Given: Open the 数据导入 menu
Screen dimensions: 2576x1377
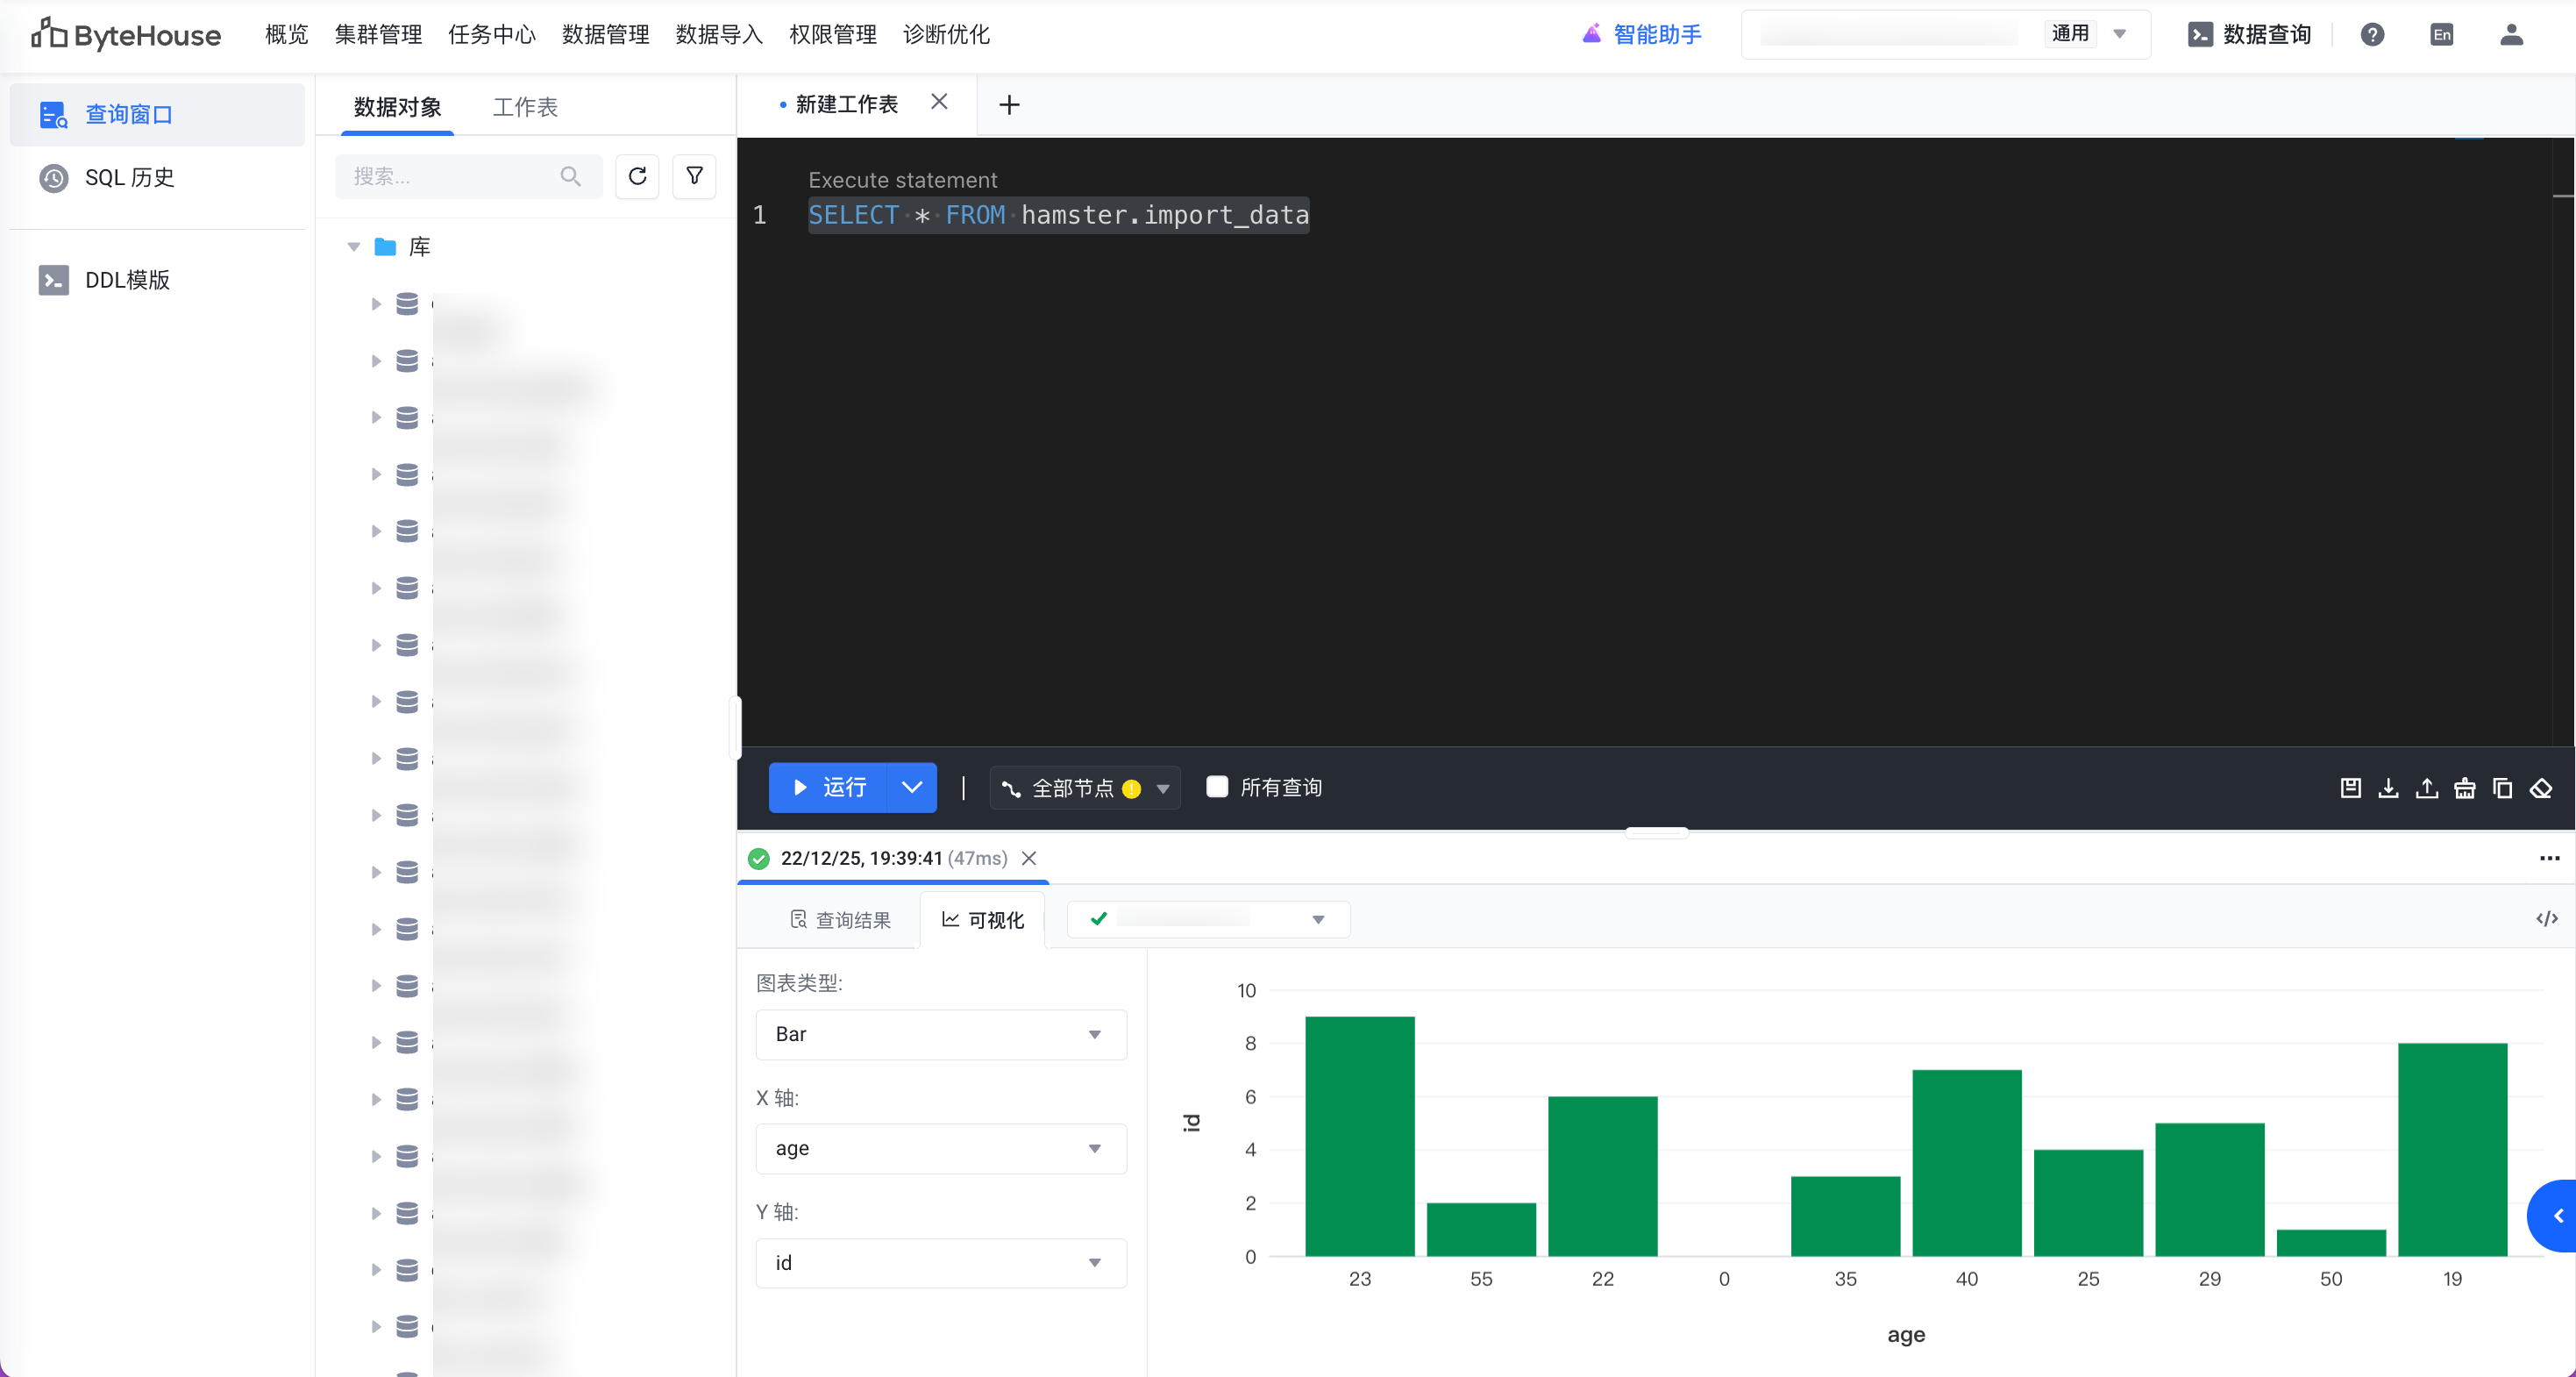Looking at the screenshot, I should 719,35.
